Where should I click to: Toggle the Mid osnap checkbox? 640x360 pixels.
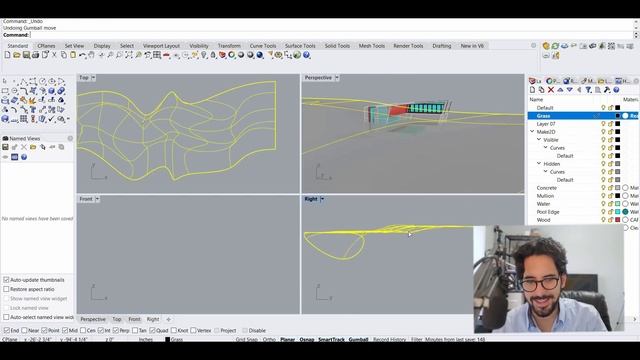coord(65,330)
